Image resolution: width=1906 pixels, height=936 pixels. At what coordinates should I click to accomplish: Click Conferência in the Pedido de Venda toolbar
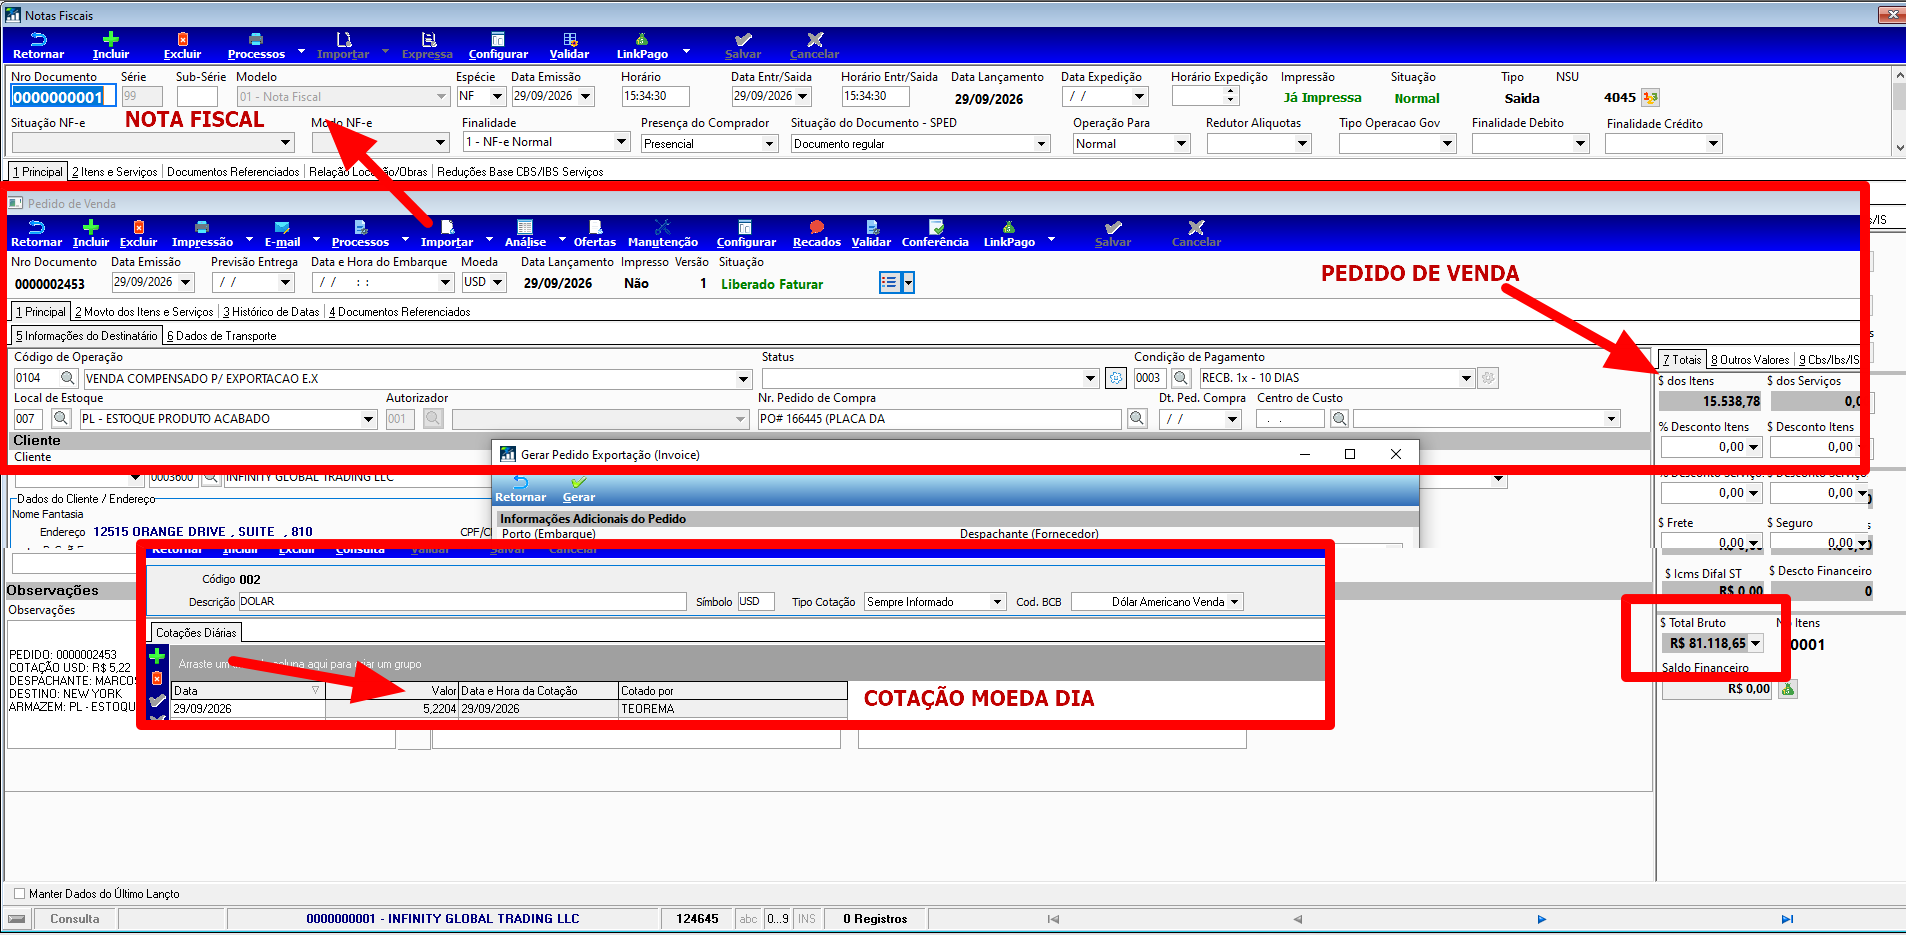935,234
